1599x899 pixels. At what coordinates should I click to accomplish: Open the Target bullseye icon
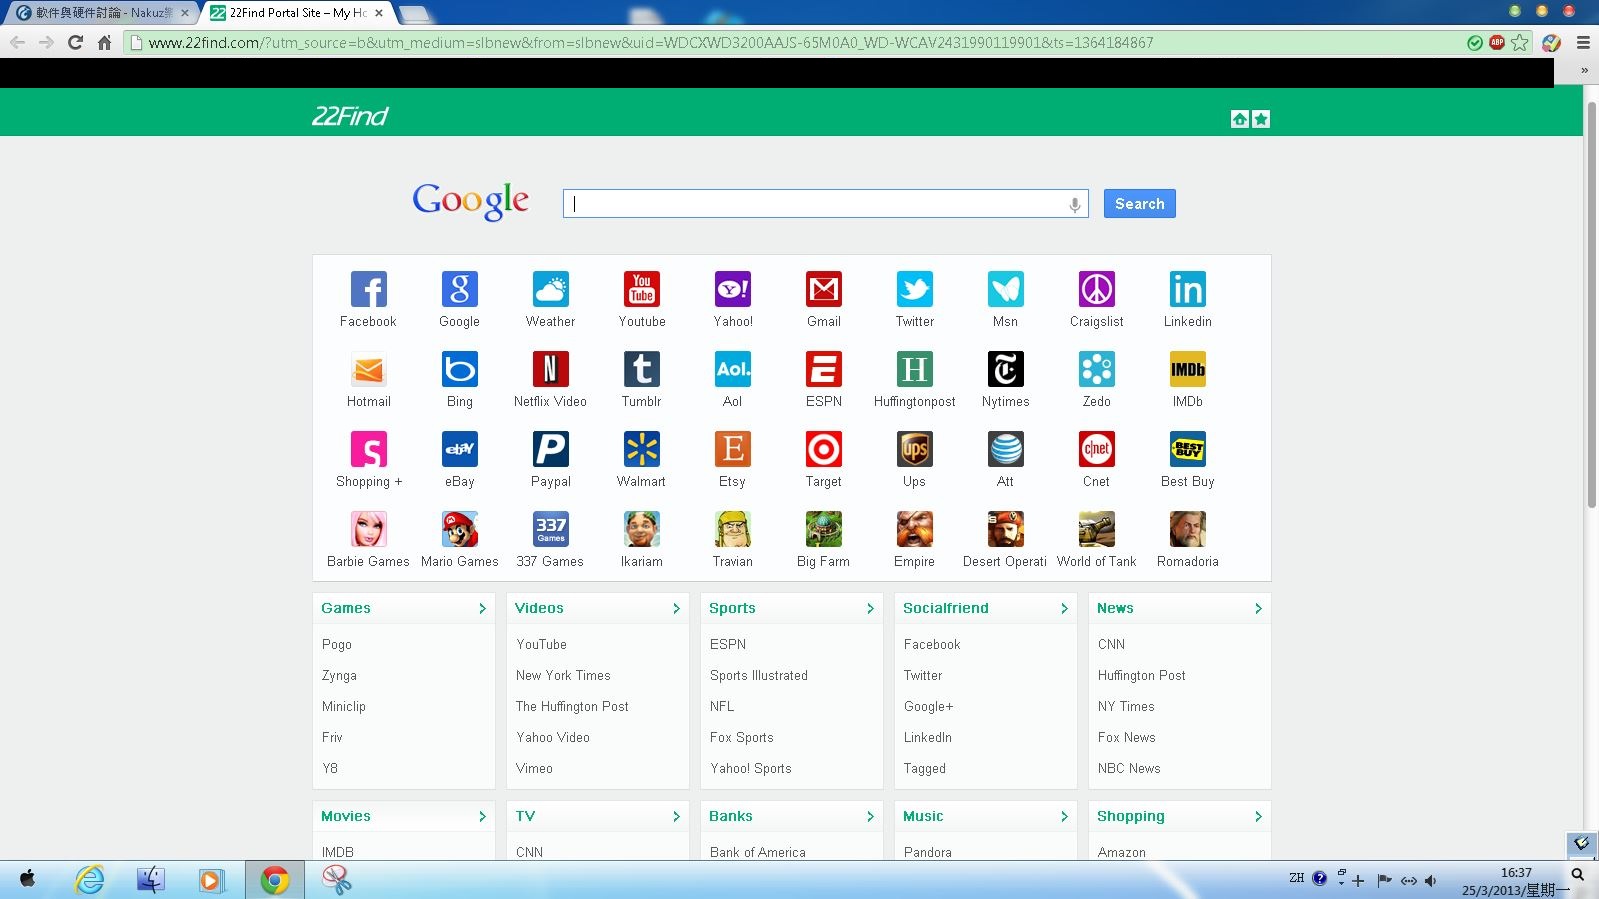tap(824, 450)
